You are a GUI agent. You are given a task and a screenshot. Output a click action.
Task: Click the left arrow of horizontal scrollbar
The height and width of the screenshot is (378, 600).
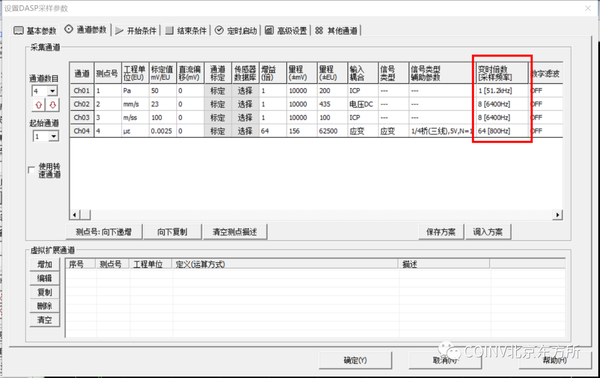[x=75, y=215]
